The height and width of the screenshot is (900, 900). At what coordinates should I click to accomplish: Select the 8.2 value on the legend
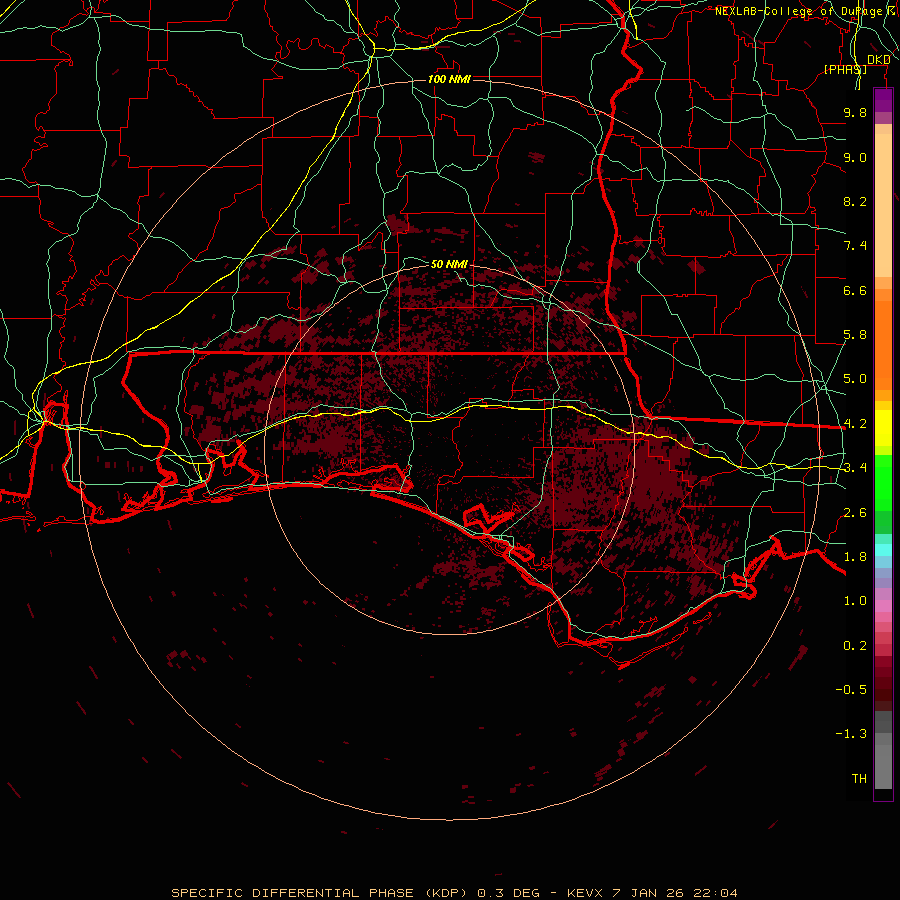pos(855,202)
